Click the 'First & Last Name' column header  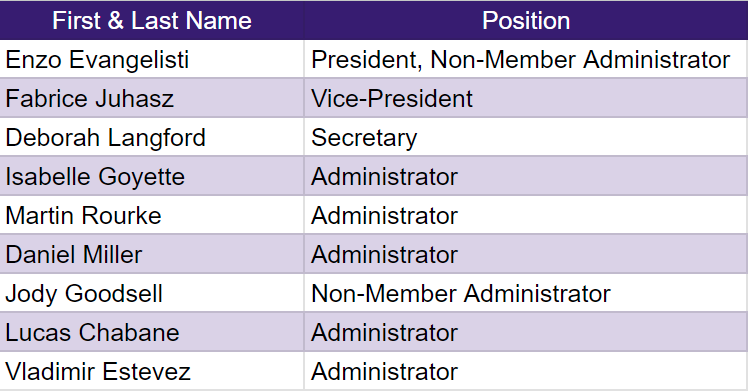(x=152, y=21)
